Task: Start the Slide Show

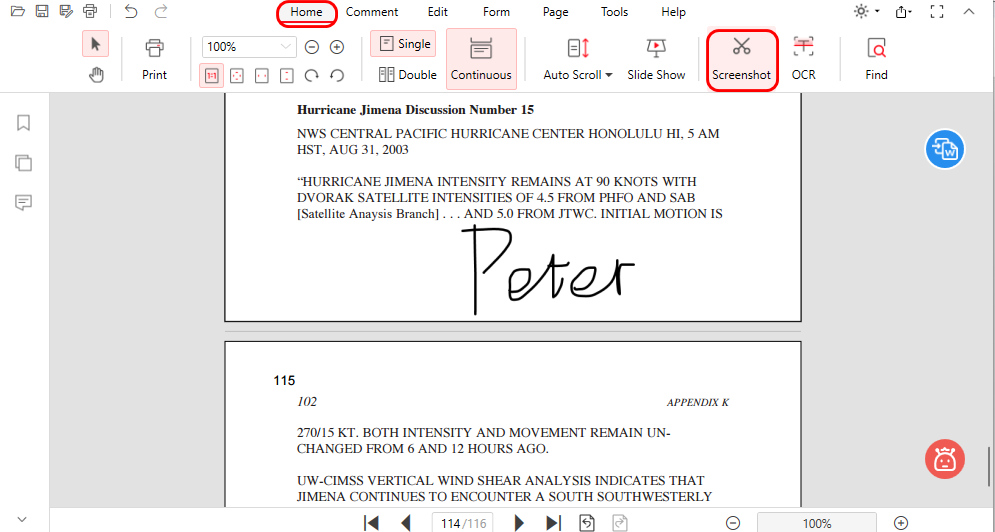Action: pos(656,59)
